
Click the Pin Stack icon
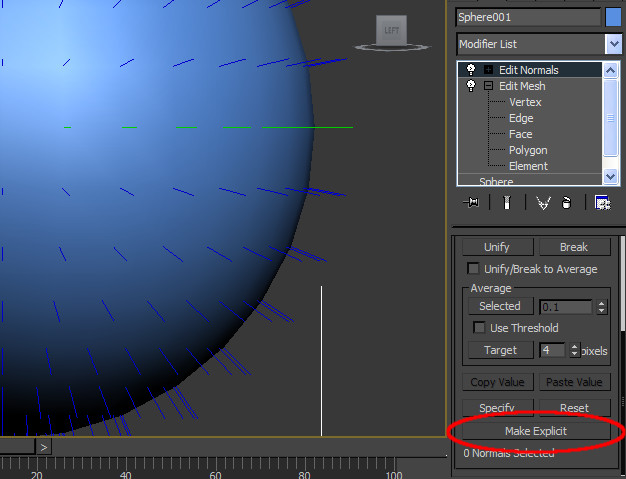(471, 202)
